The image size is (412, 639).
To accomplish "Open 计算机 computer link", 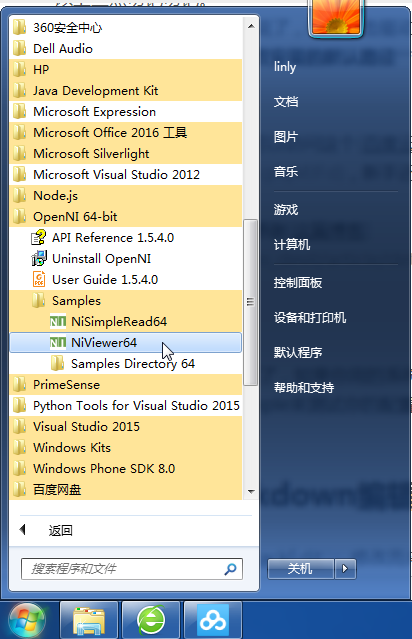I will click(292, 245).
